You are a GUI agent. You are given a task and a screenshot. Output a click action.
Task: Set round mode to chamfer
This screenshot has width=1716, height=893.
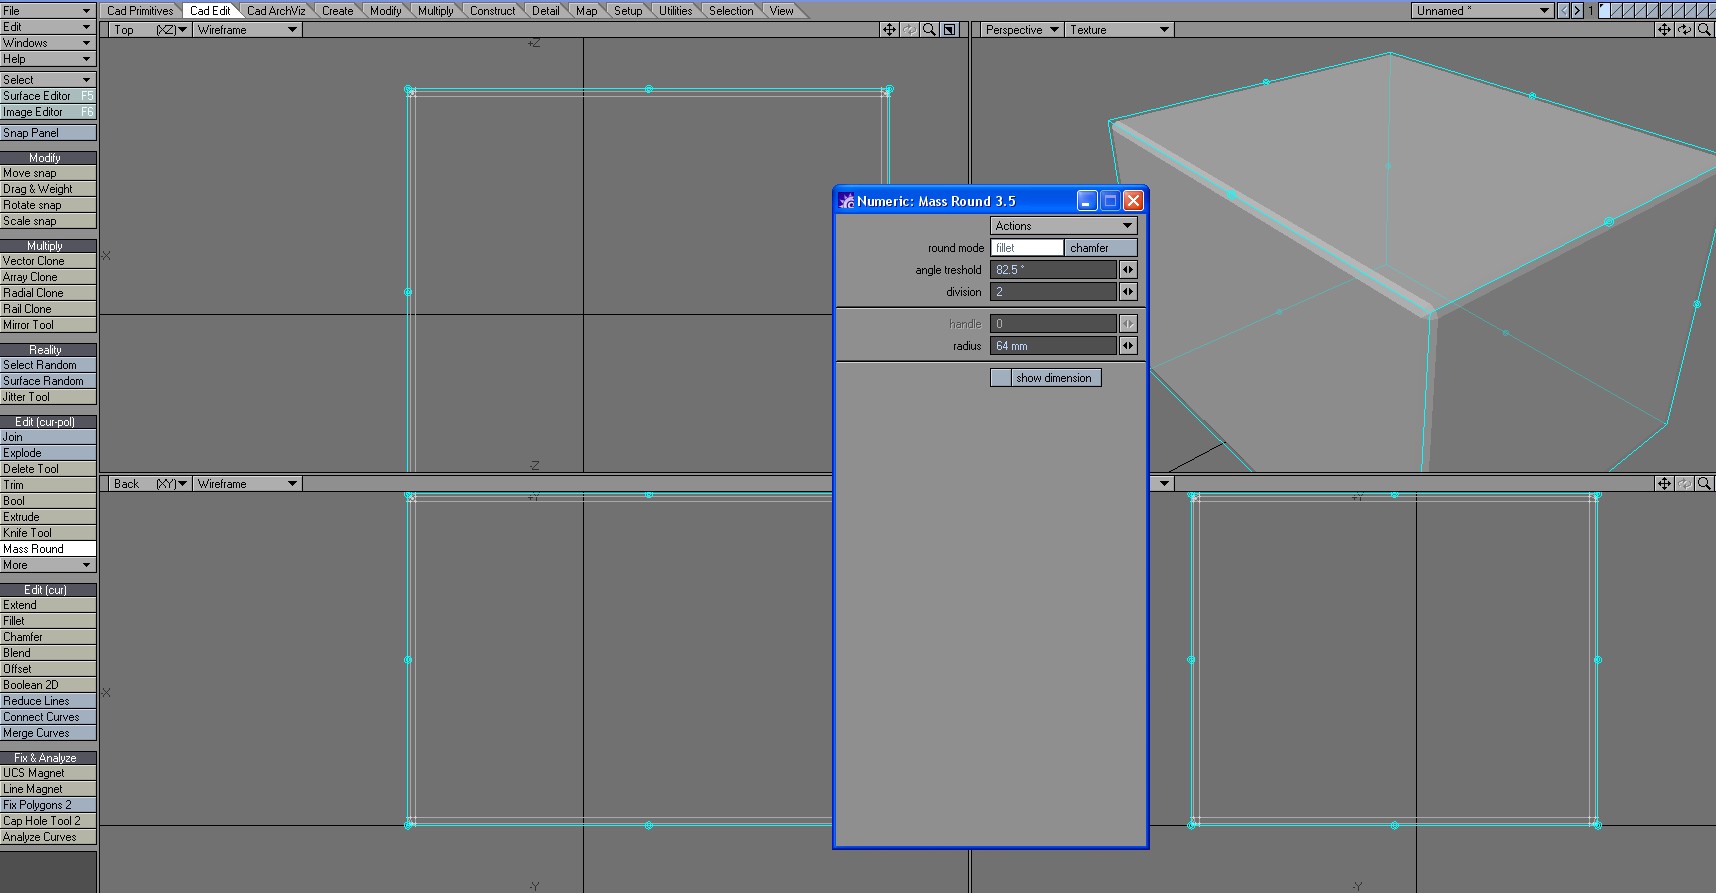coord(1100,248)
